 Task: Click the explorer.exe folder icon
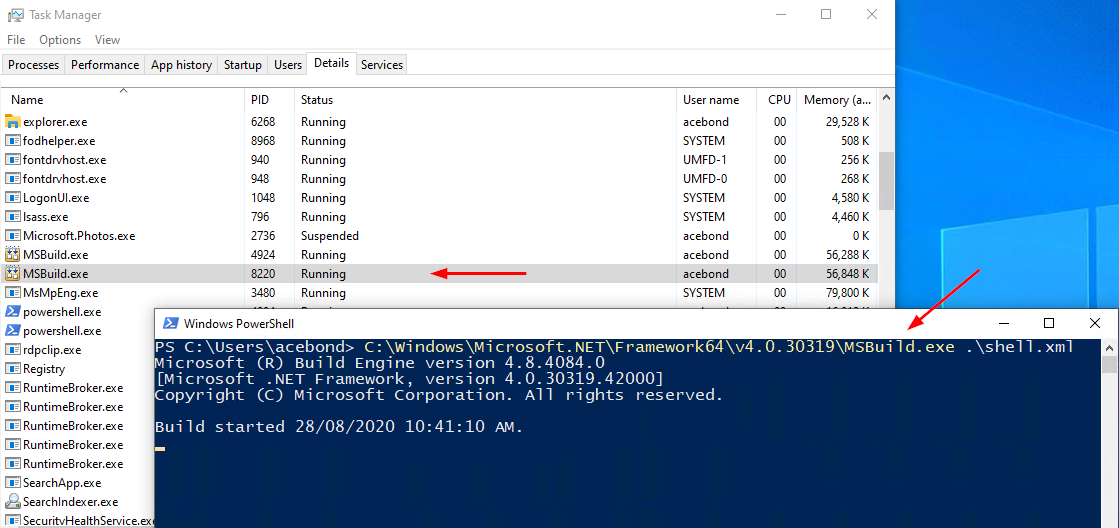(x=12, y=121)
